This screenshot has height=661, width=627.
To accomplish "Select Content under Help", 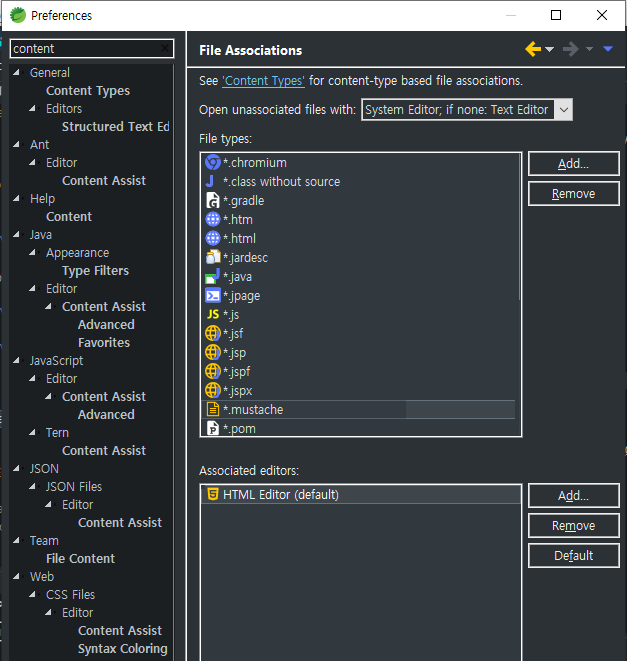I will click(69, 216).
